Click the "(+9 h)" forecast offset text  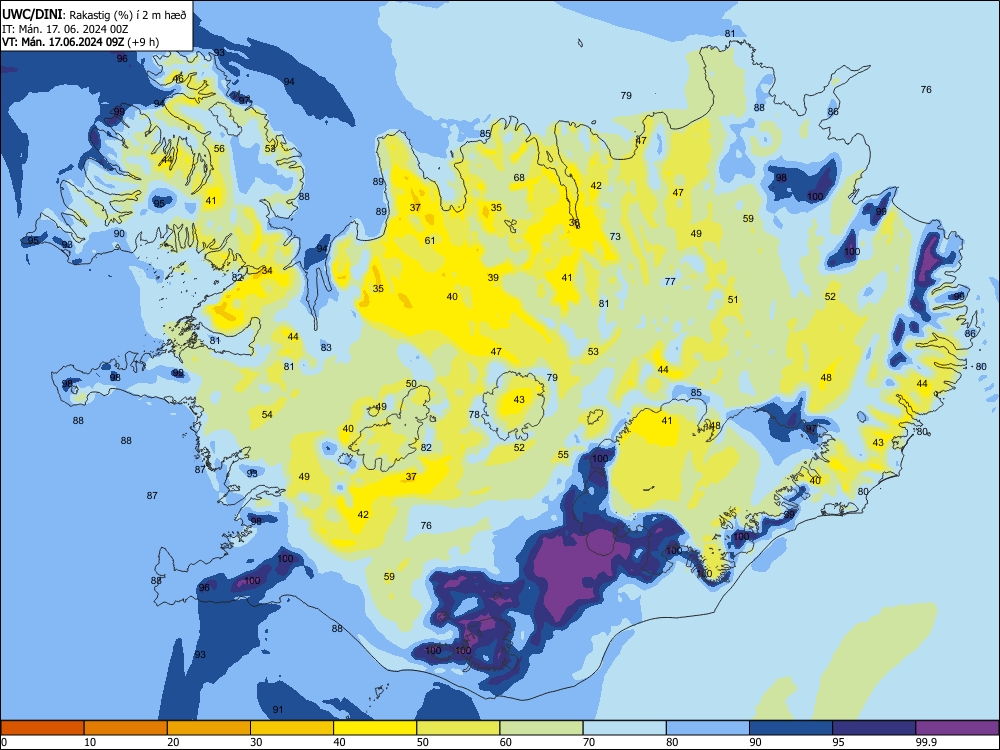pos(143,42)
